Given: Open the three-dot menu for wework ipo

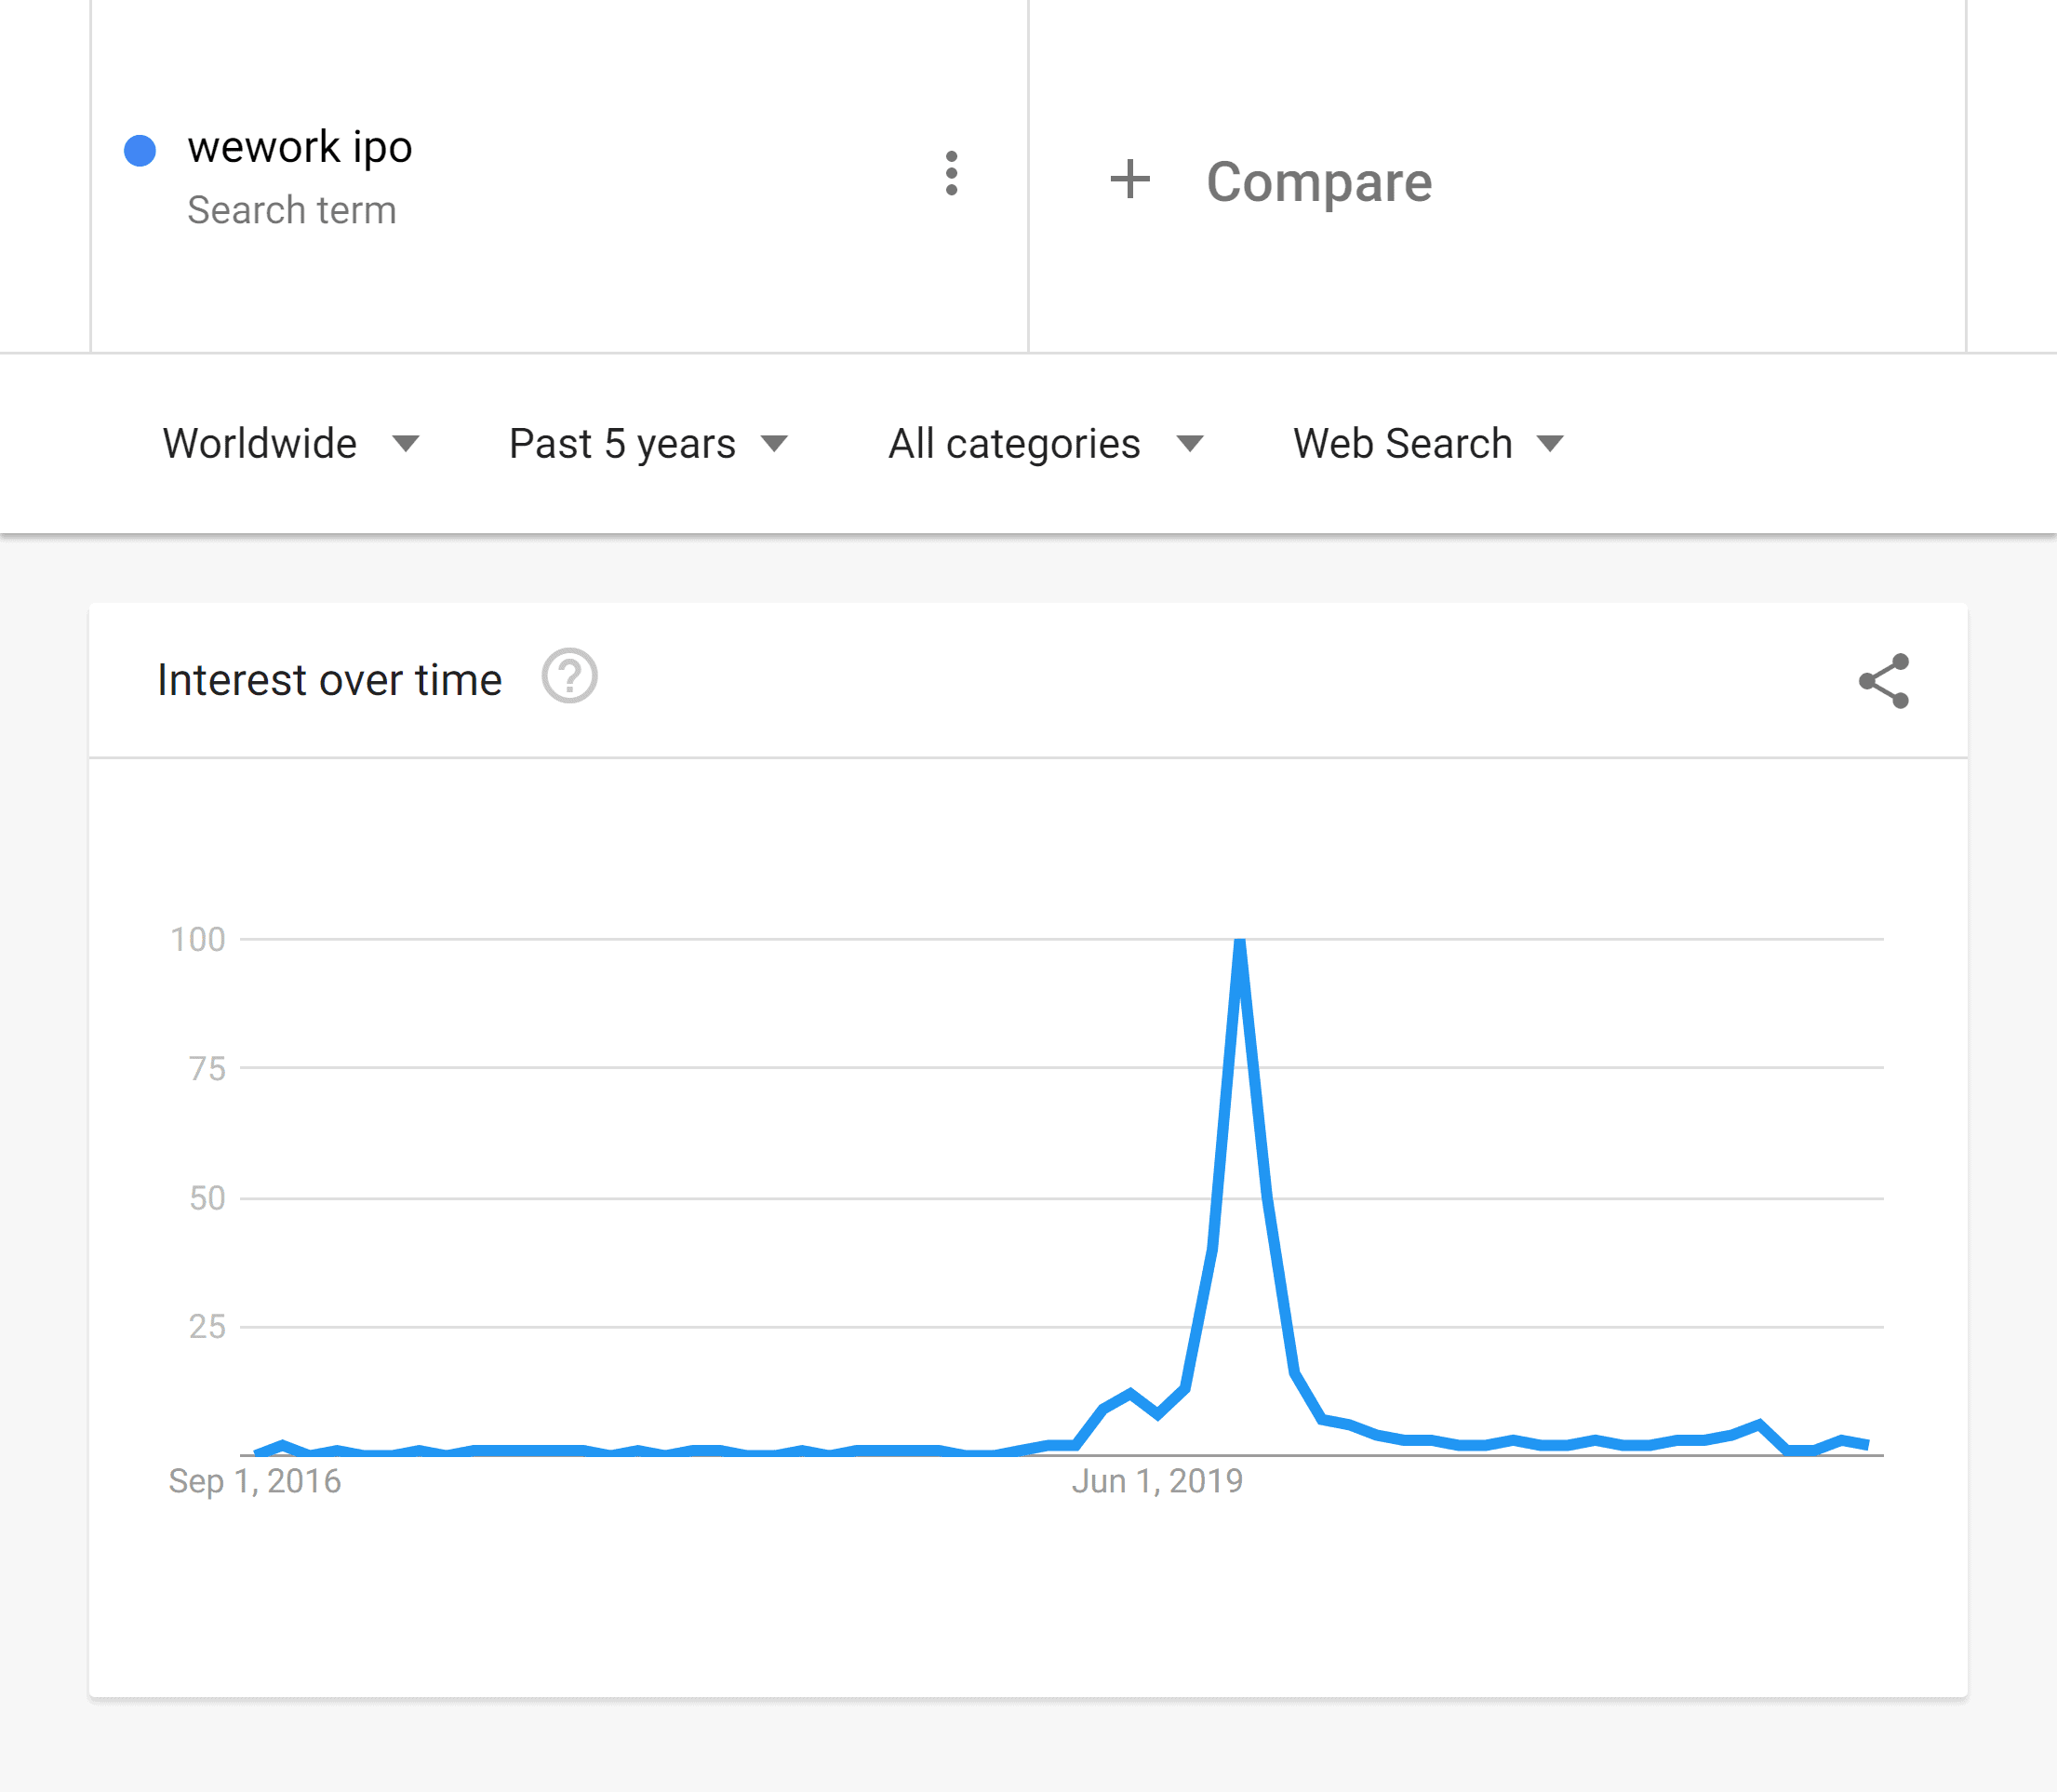Looking at the screenshot, I should [951, 174].
